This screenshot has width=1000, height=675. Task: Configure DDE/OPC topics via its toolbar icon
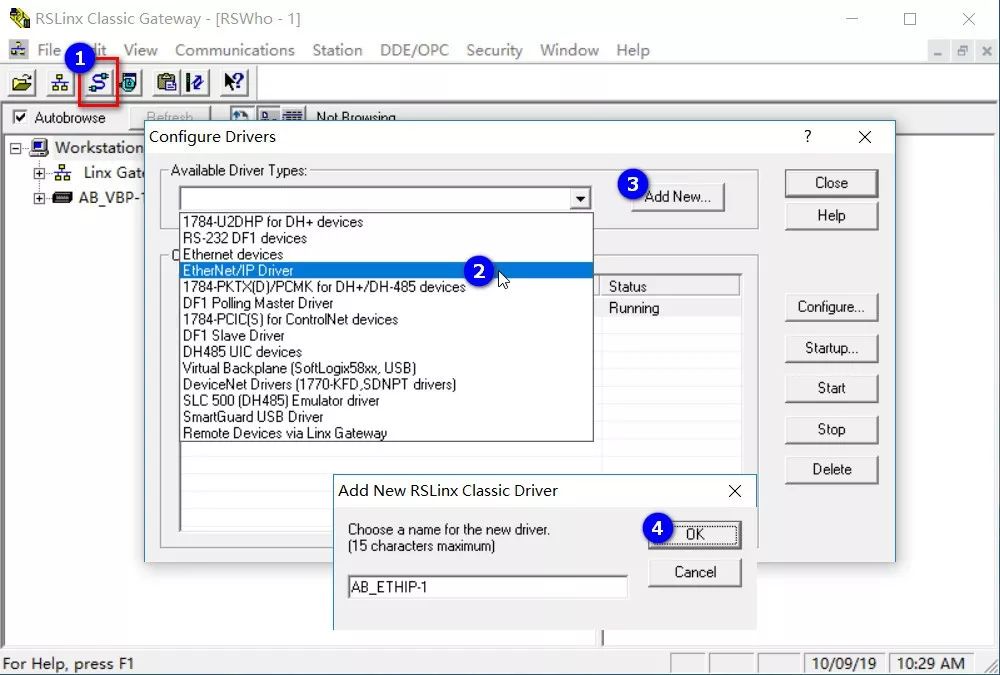click(x=195, y=83)
